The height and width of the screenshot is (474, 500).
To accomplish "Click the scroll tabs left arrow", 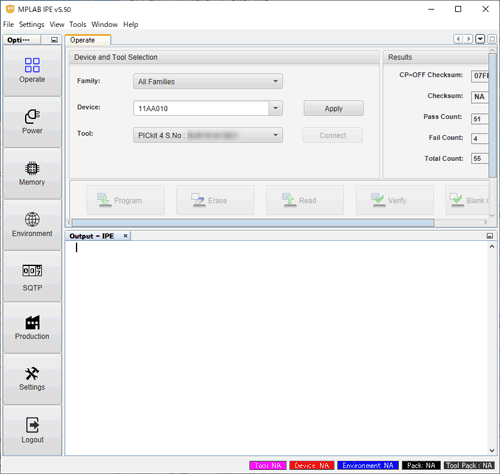I will click(458, 39).
